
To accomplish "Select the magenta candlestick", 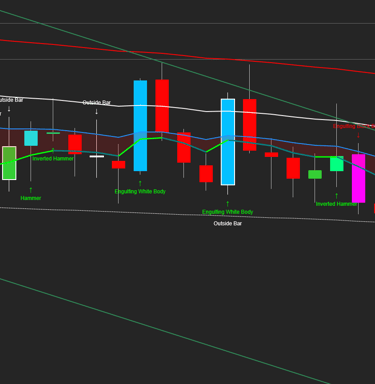I will coord(358,178).
